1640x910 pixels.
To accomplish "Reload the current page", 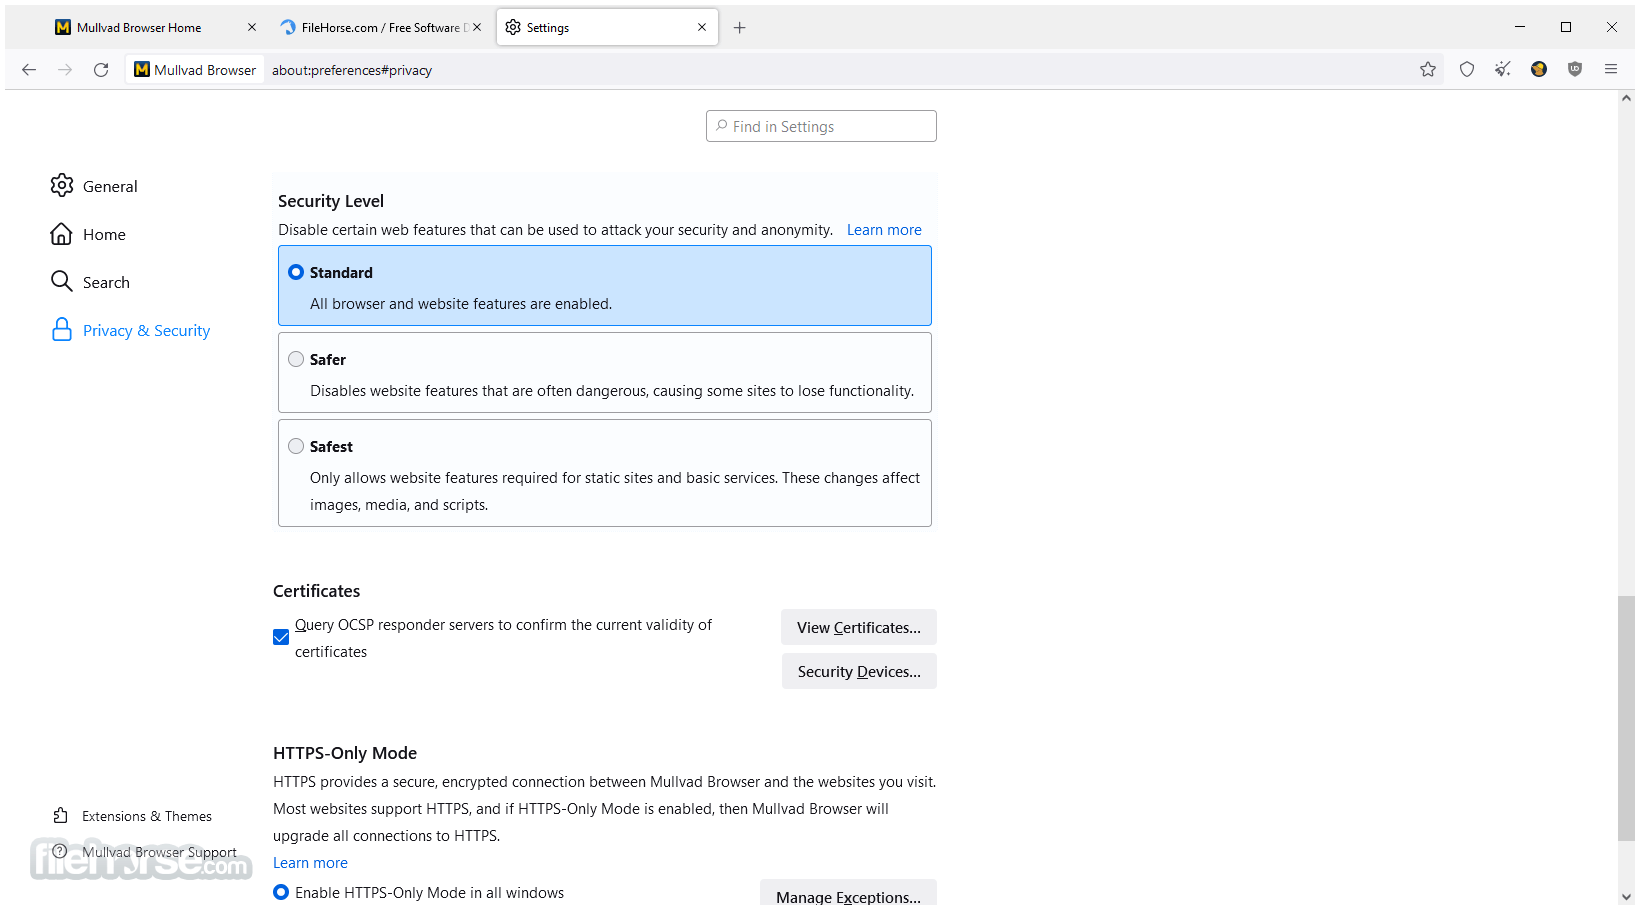I will (x=101, y=70).
